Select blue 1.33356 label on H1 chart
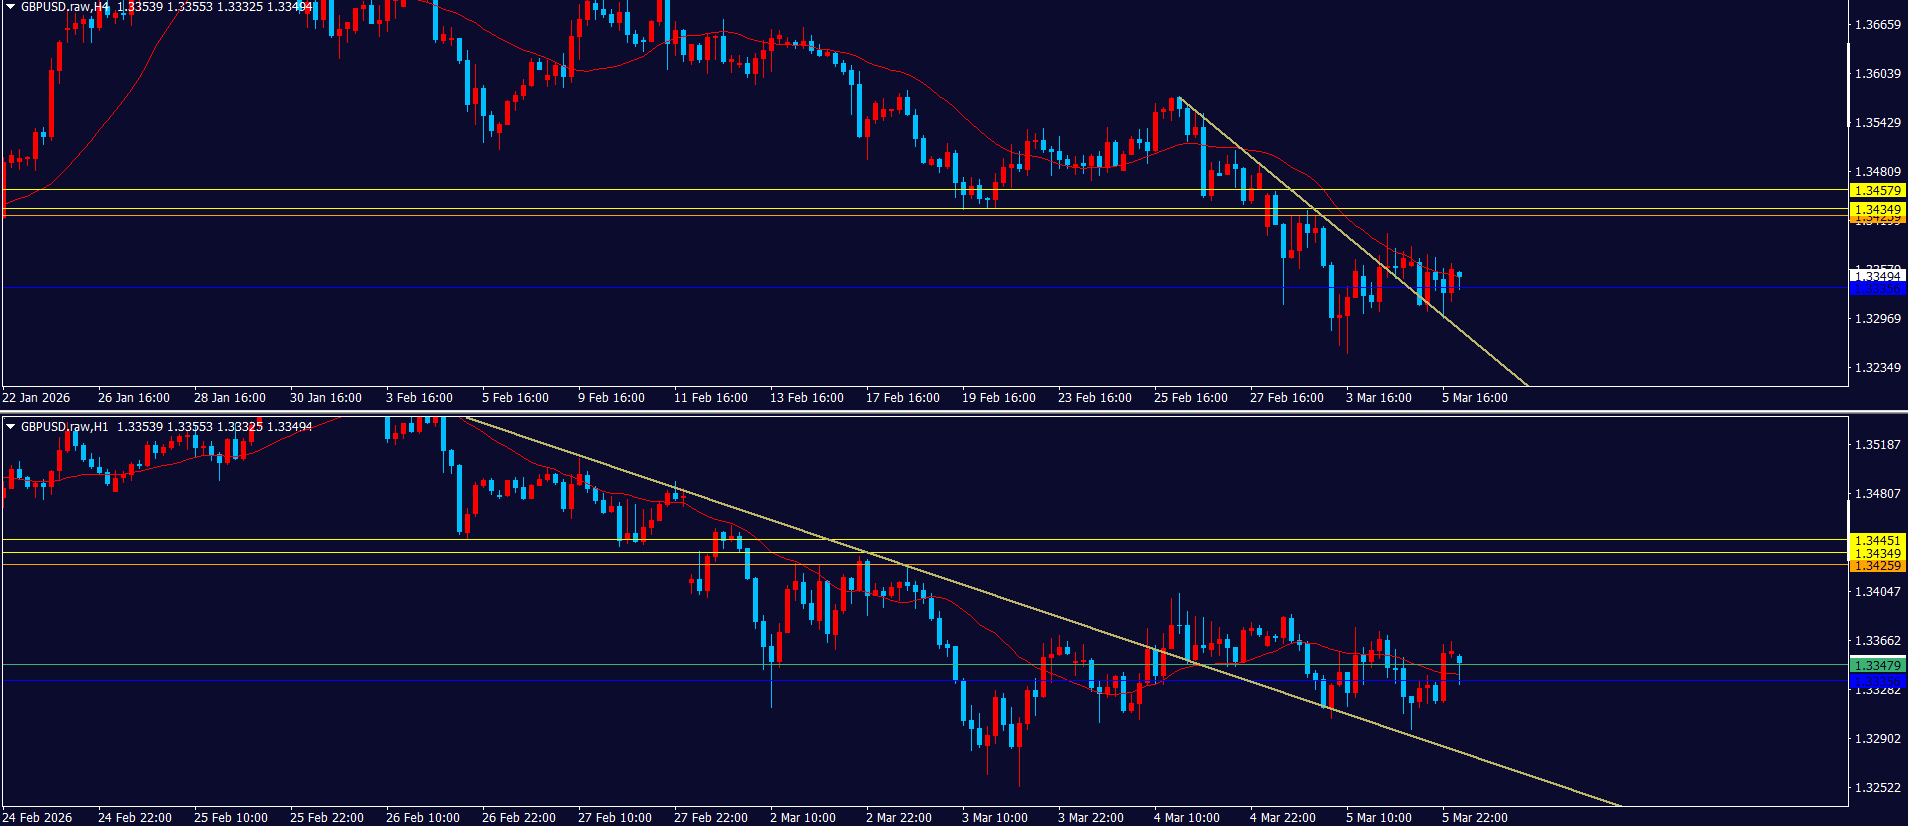Image resolution: width=1908 pixels, height=826 pixels. click(x=1877, y=681)
